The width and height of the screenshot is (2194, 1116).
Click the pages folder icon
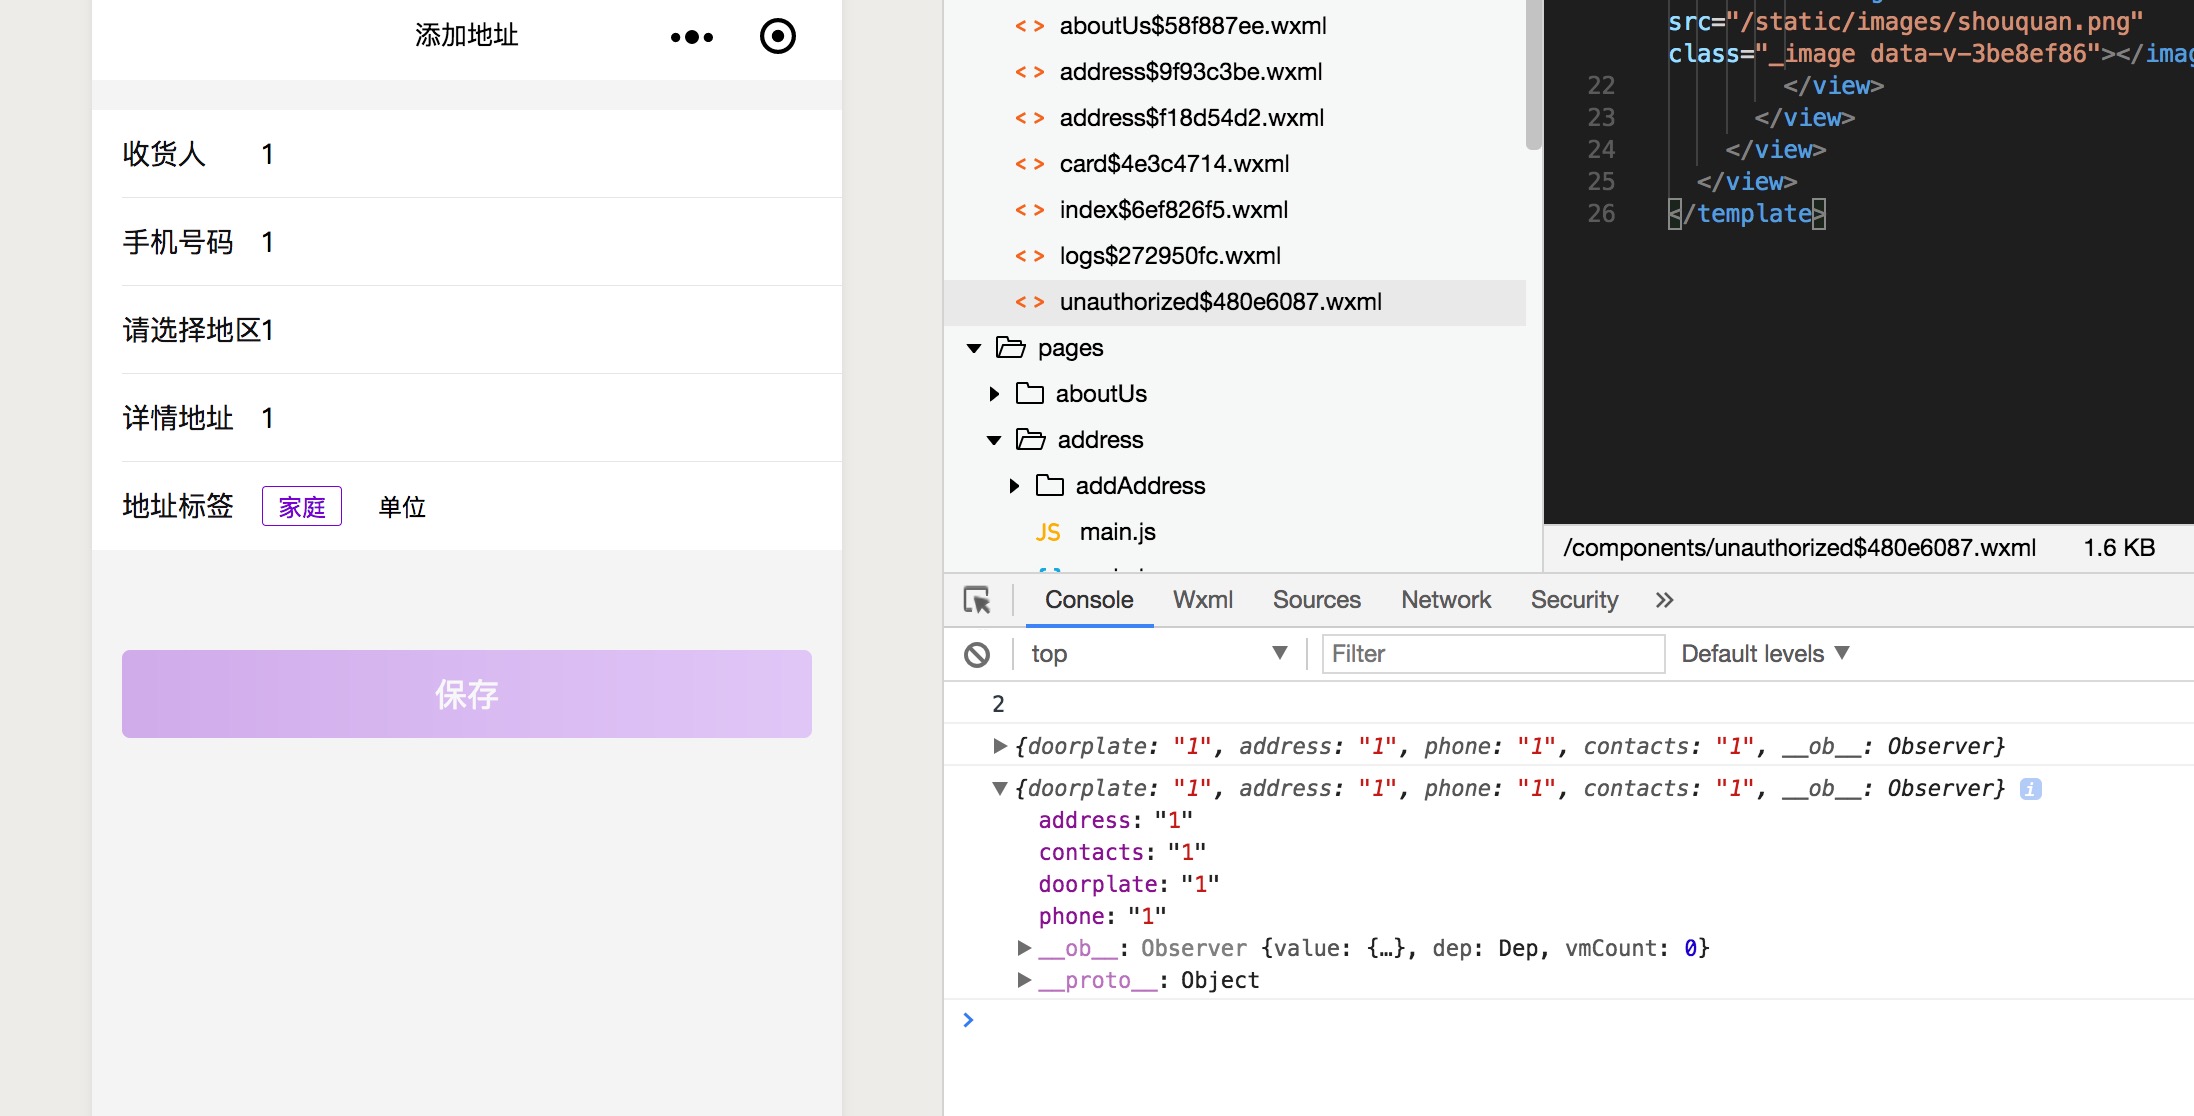click(x=1008, y=347)
